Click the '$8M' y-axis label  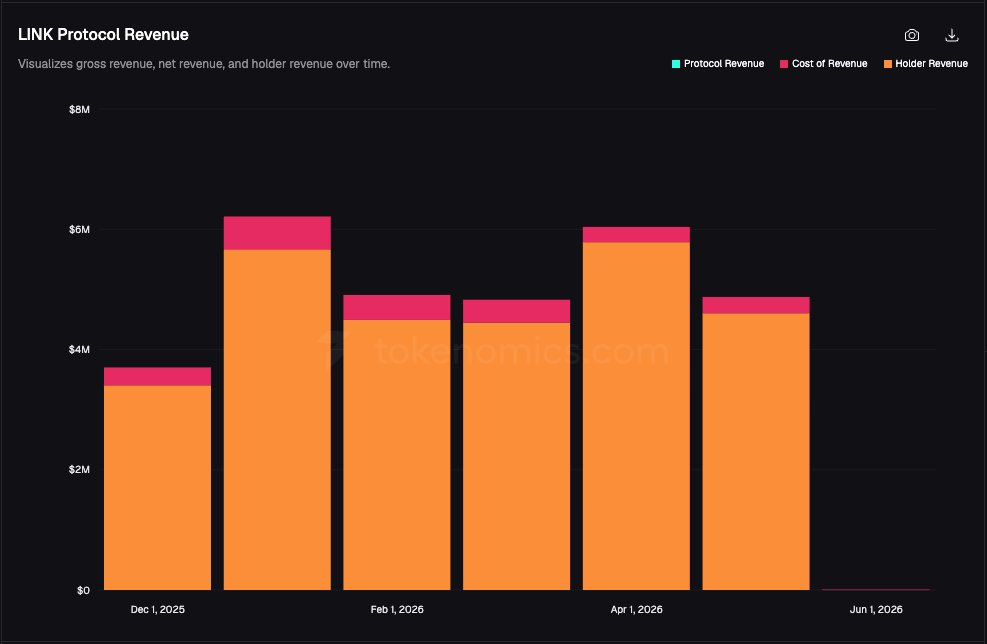79,110
